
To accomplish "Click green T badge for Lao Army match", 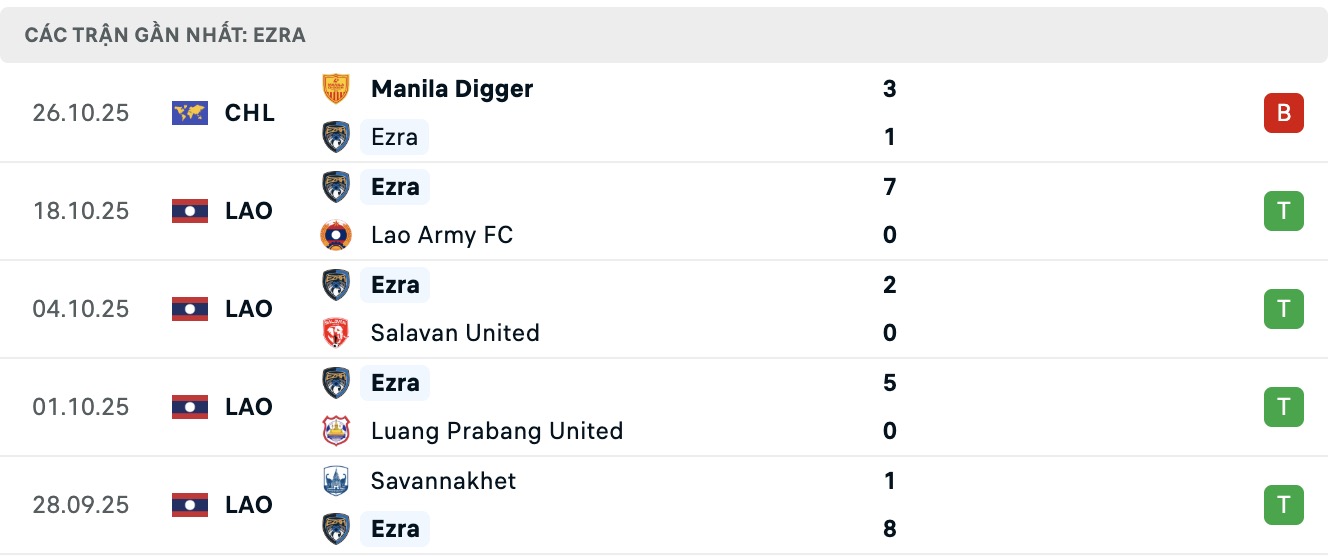I will point(1283,211).
